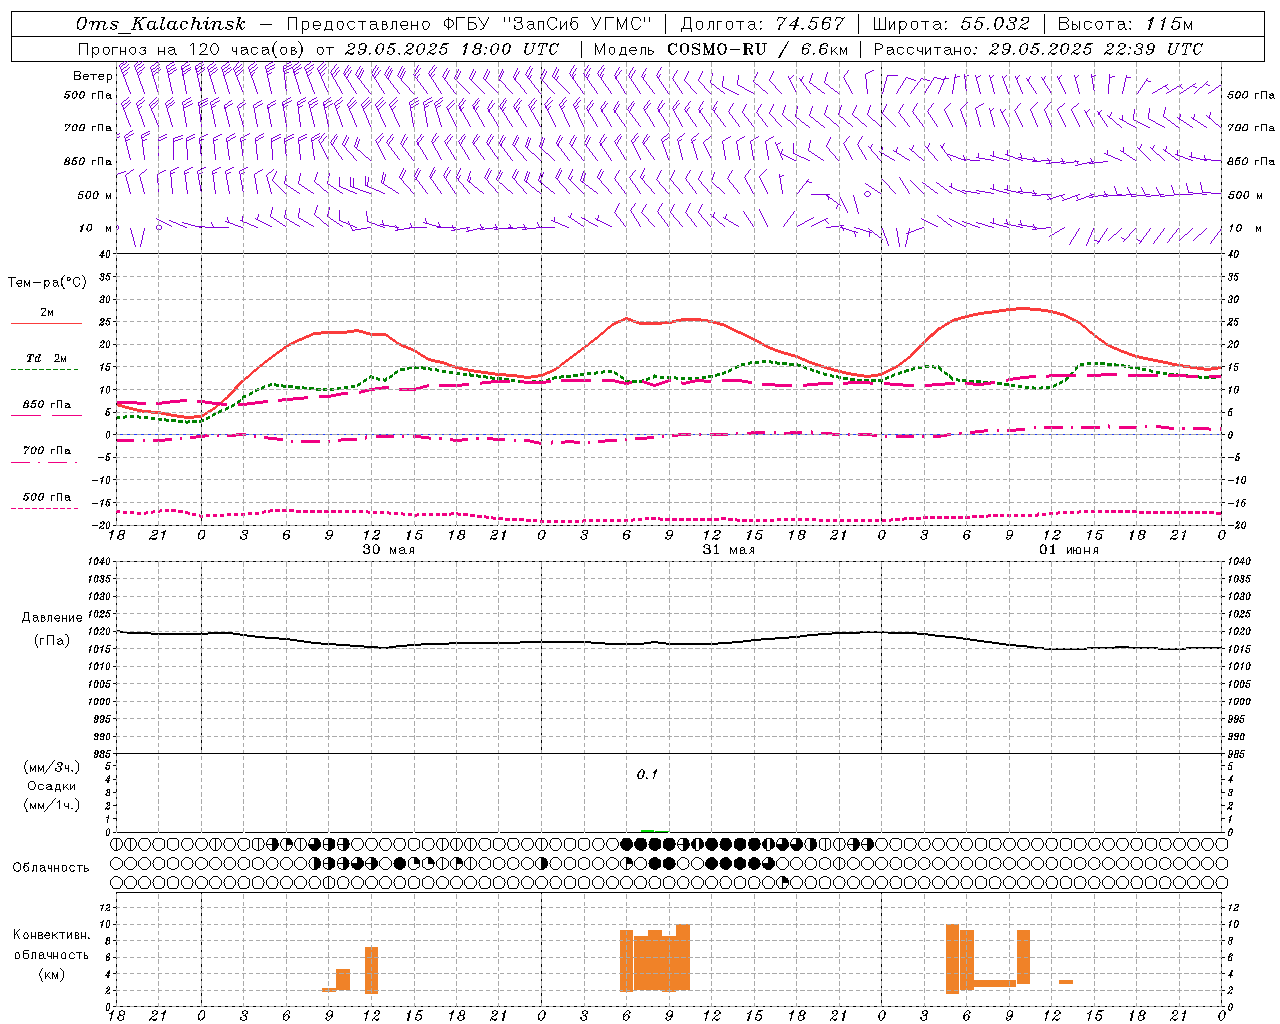Click the tall orange convective bar on 30 мая
Viewport: 1280px width, 1024px height.
coord(371,970)
